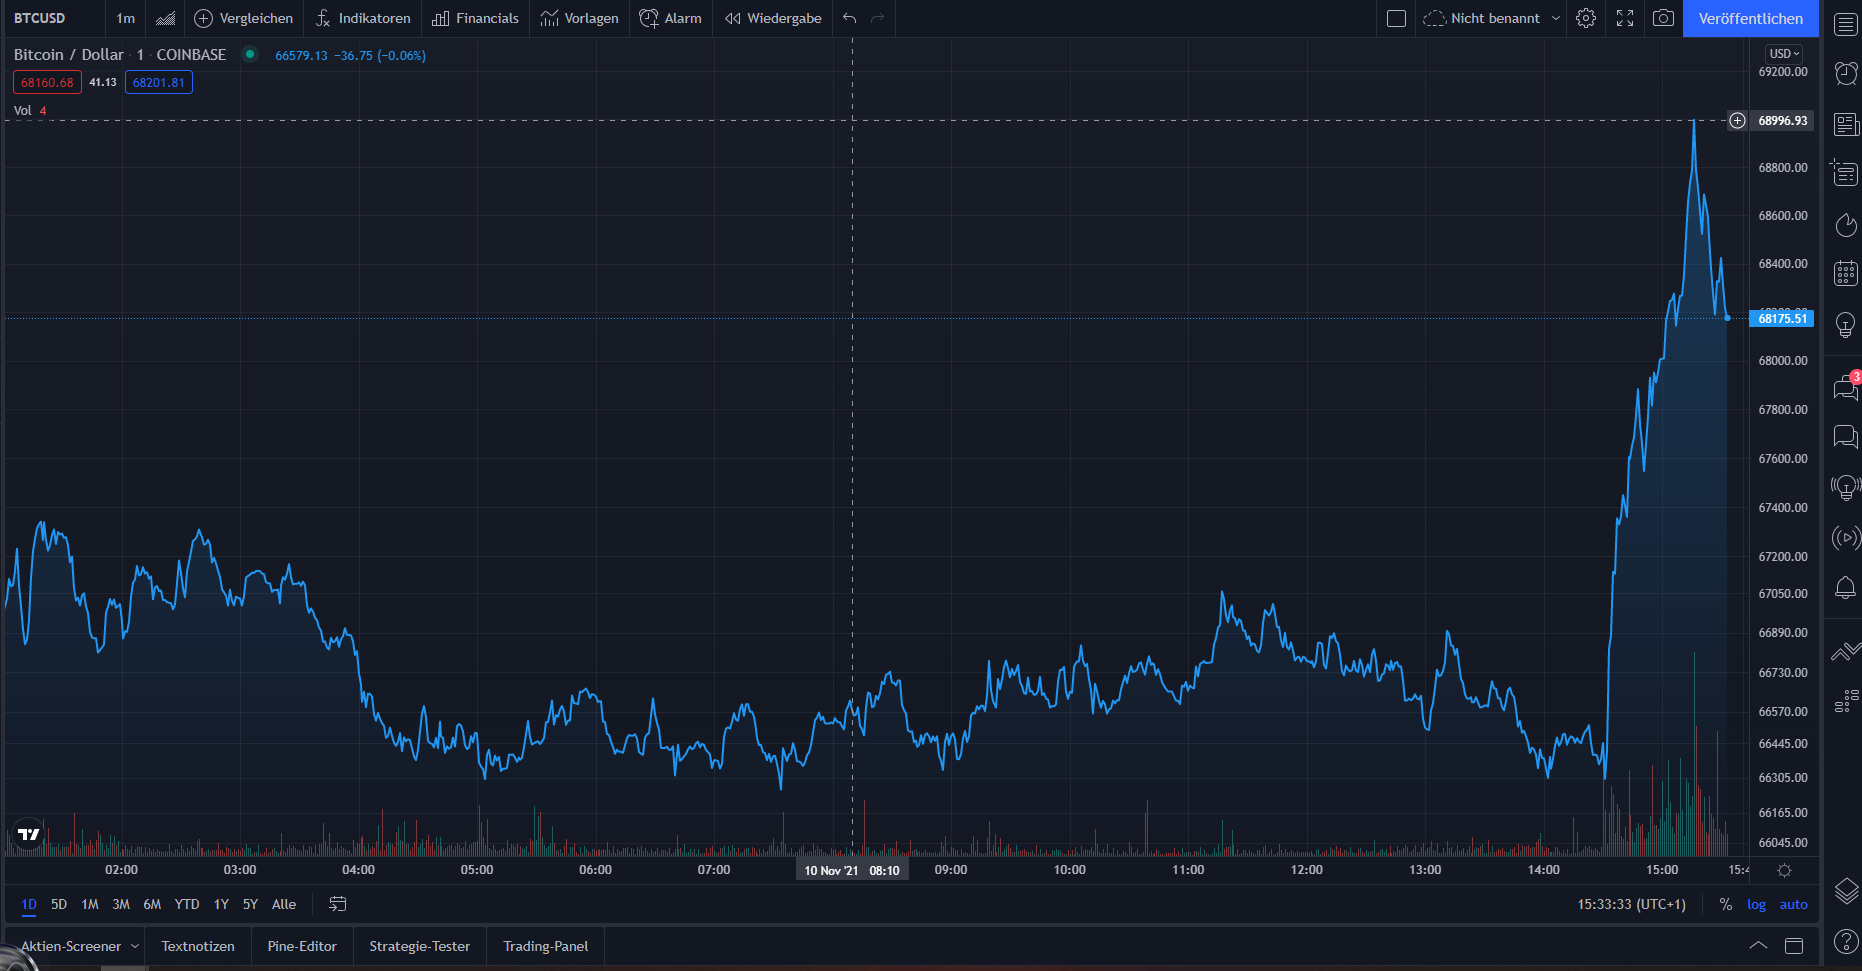Image resolution: width=1862 pixels, height=971 pixels.
Task: Take a chart snapshot with camera icon
Action: pos(1663,18)
